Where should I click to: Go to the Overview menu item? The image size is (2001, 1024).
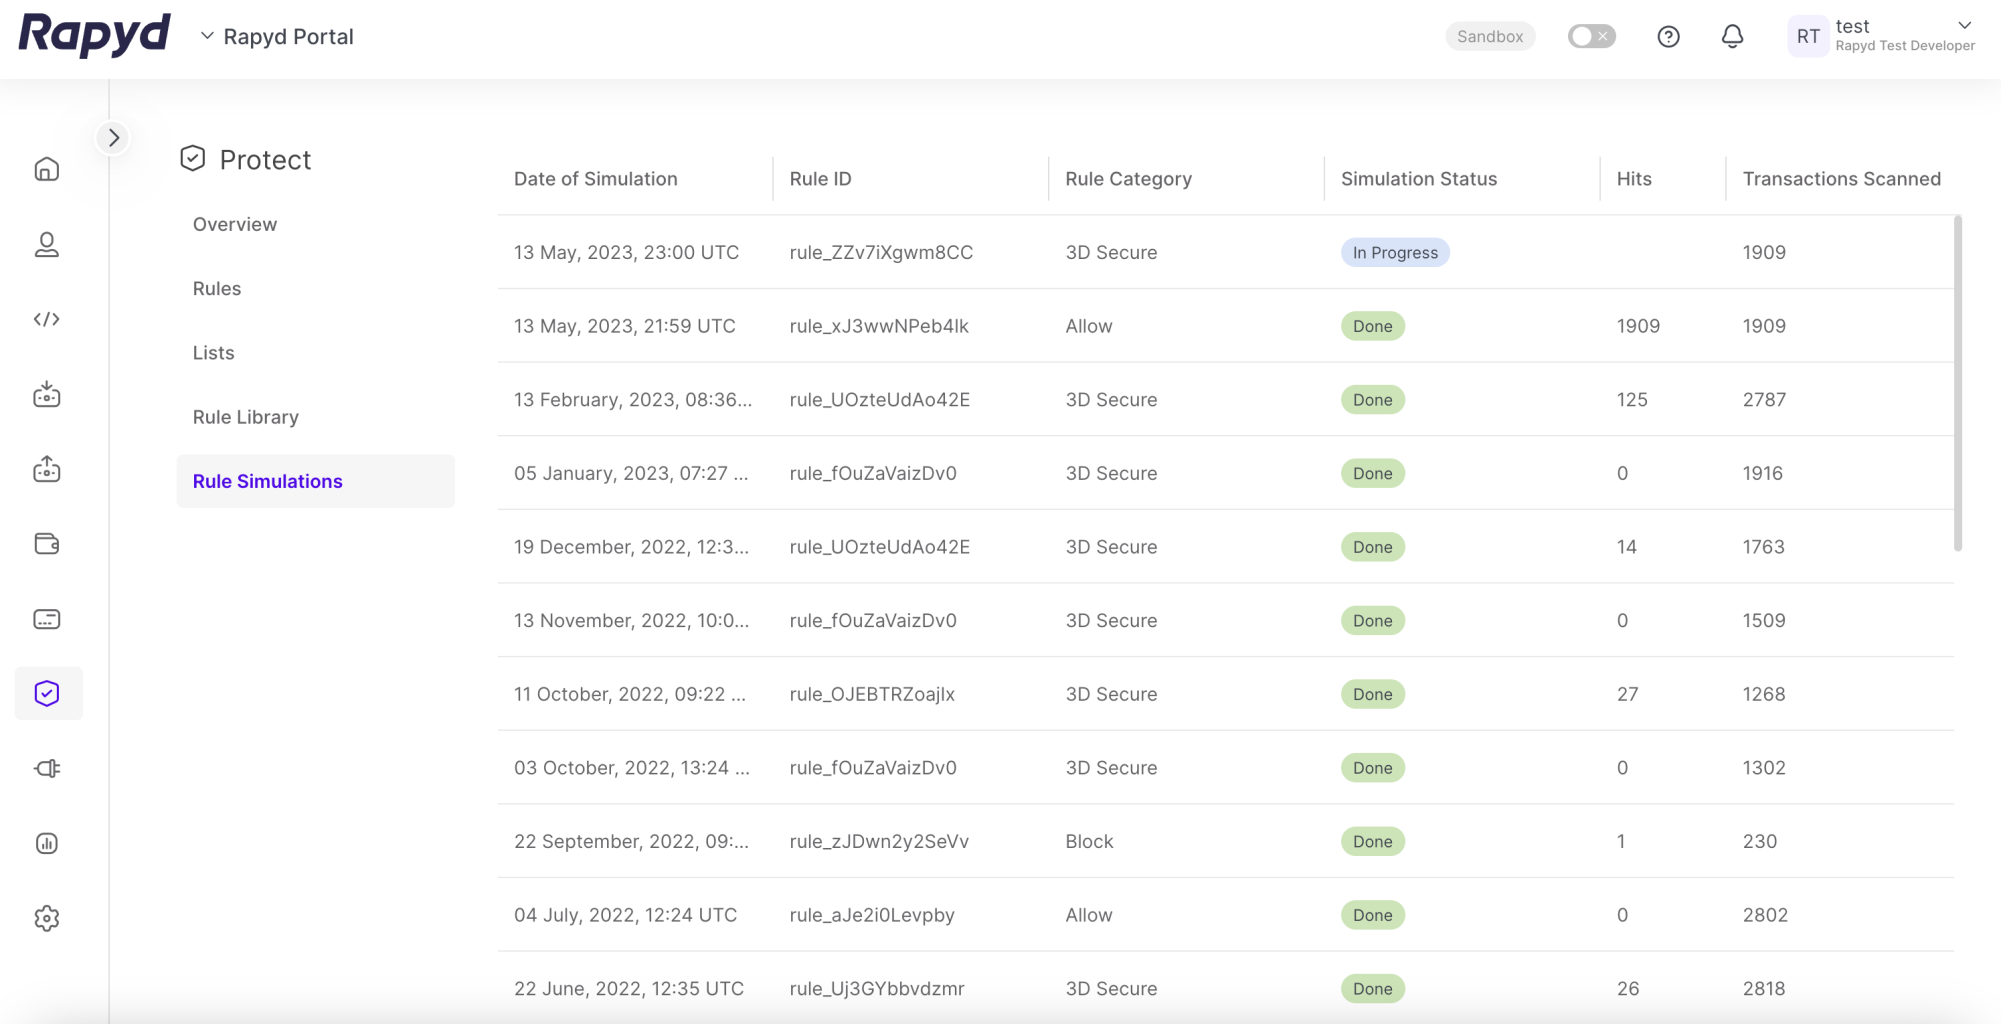coord(235,224)
